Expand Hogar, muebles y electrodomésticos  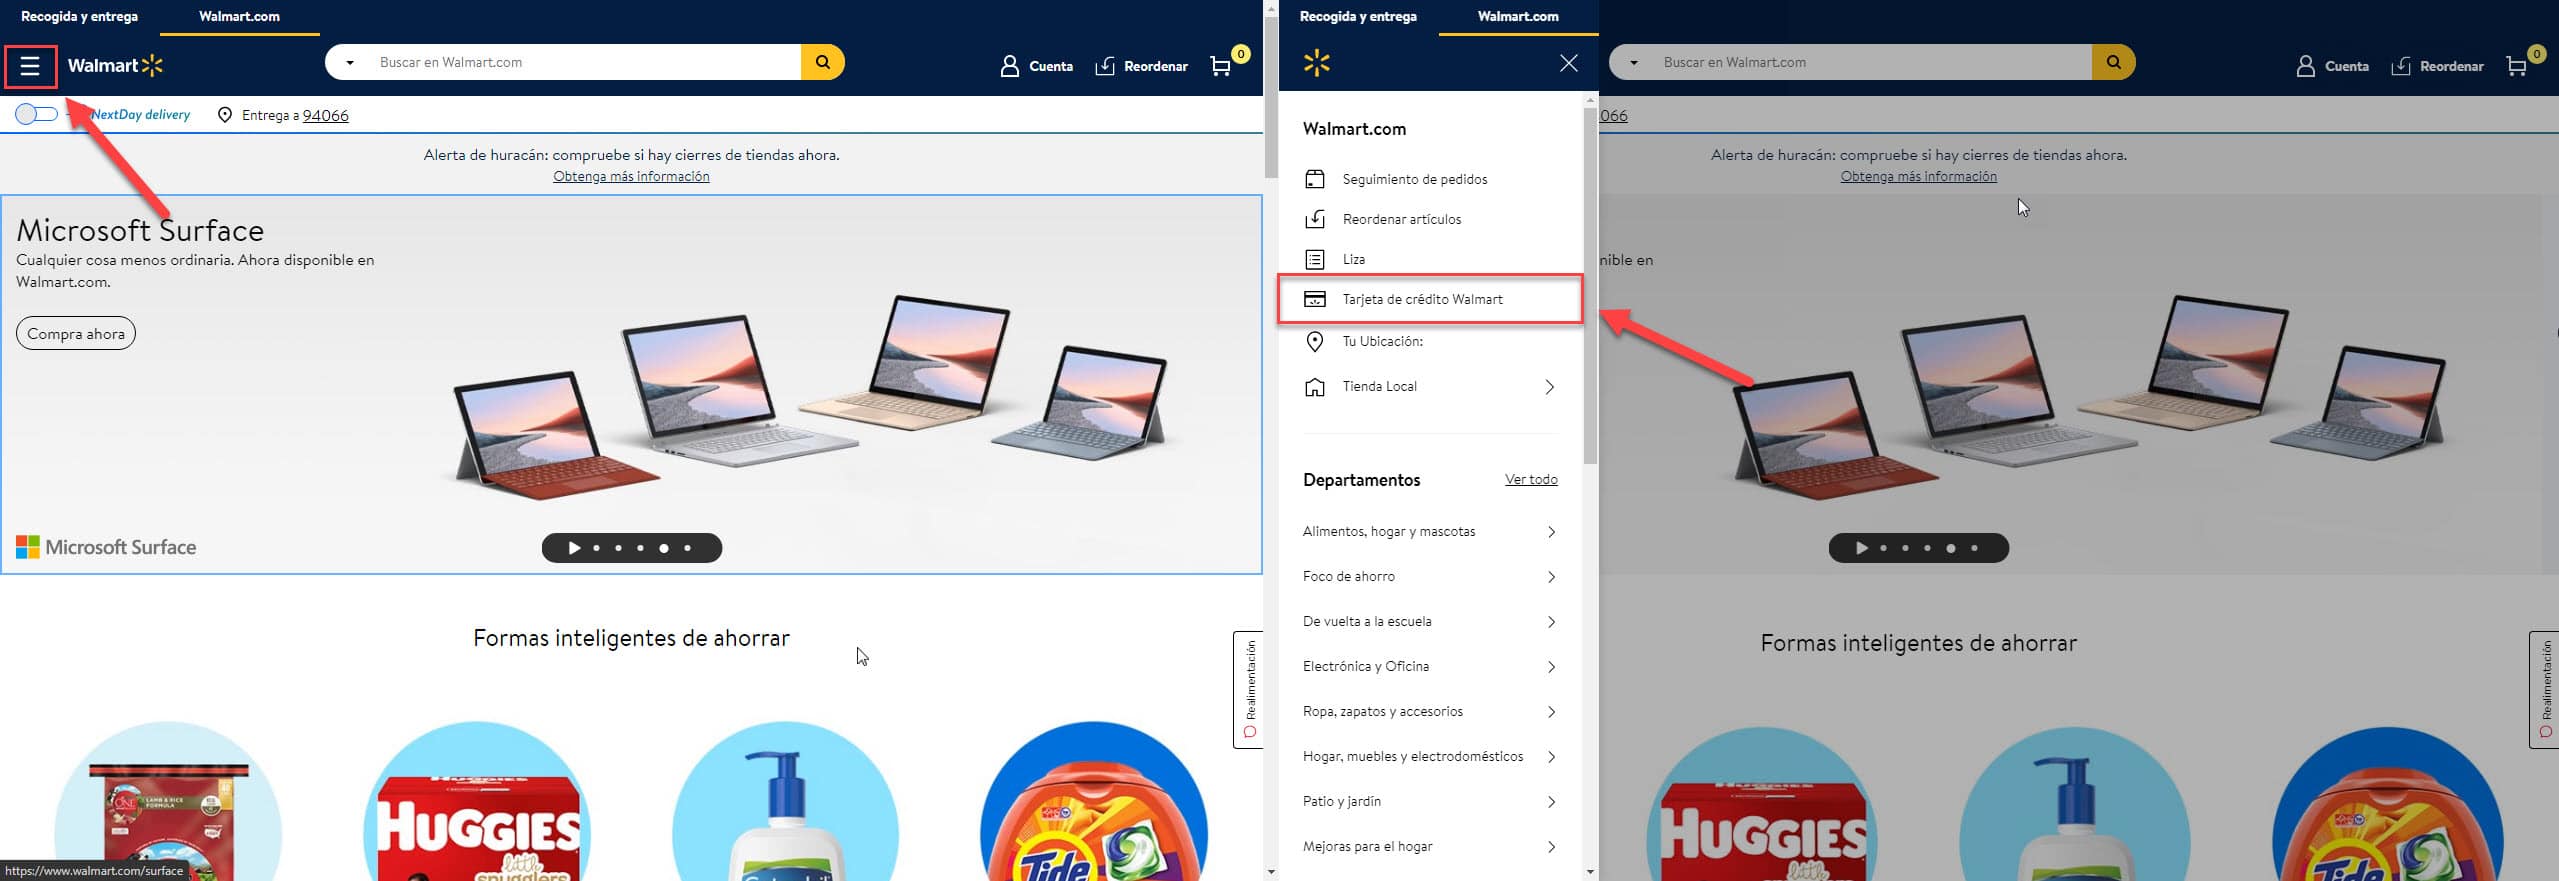click(x=1430, y=756)
